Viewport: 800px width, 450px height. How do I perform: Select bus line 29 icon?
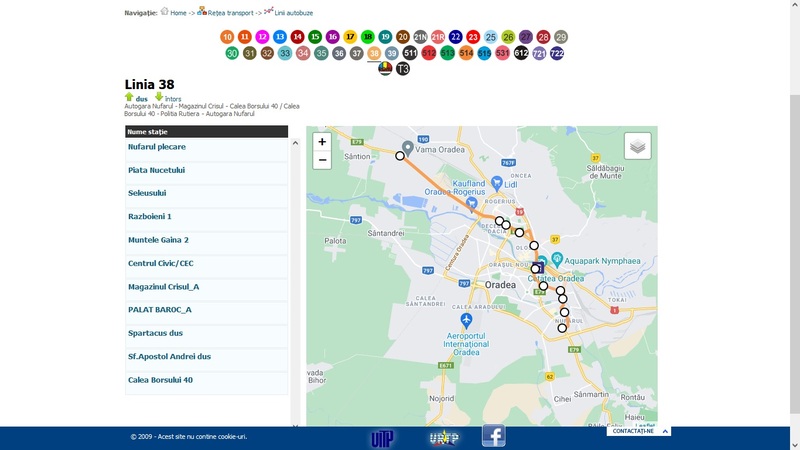pyautogui.click(x=561, y=37)
